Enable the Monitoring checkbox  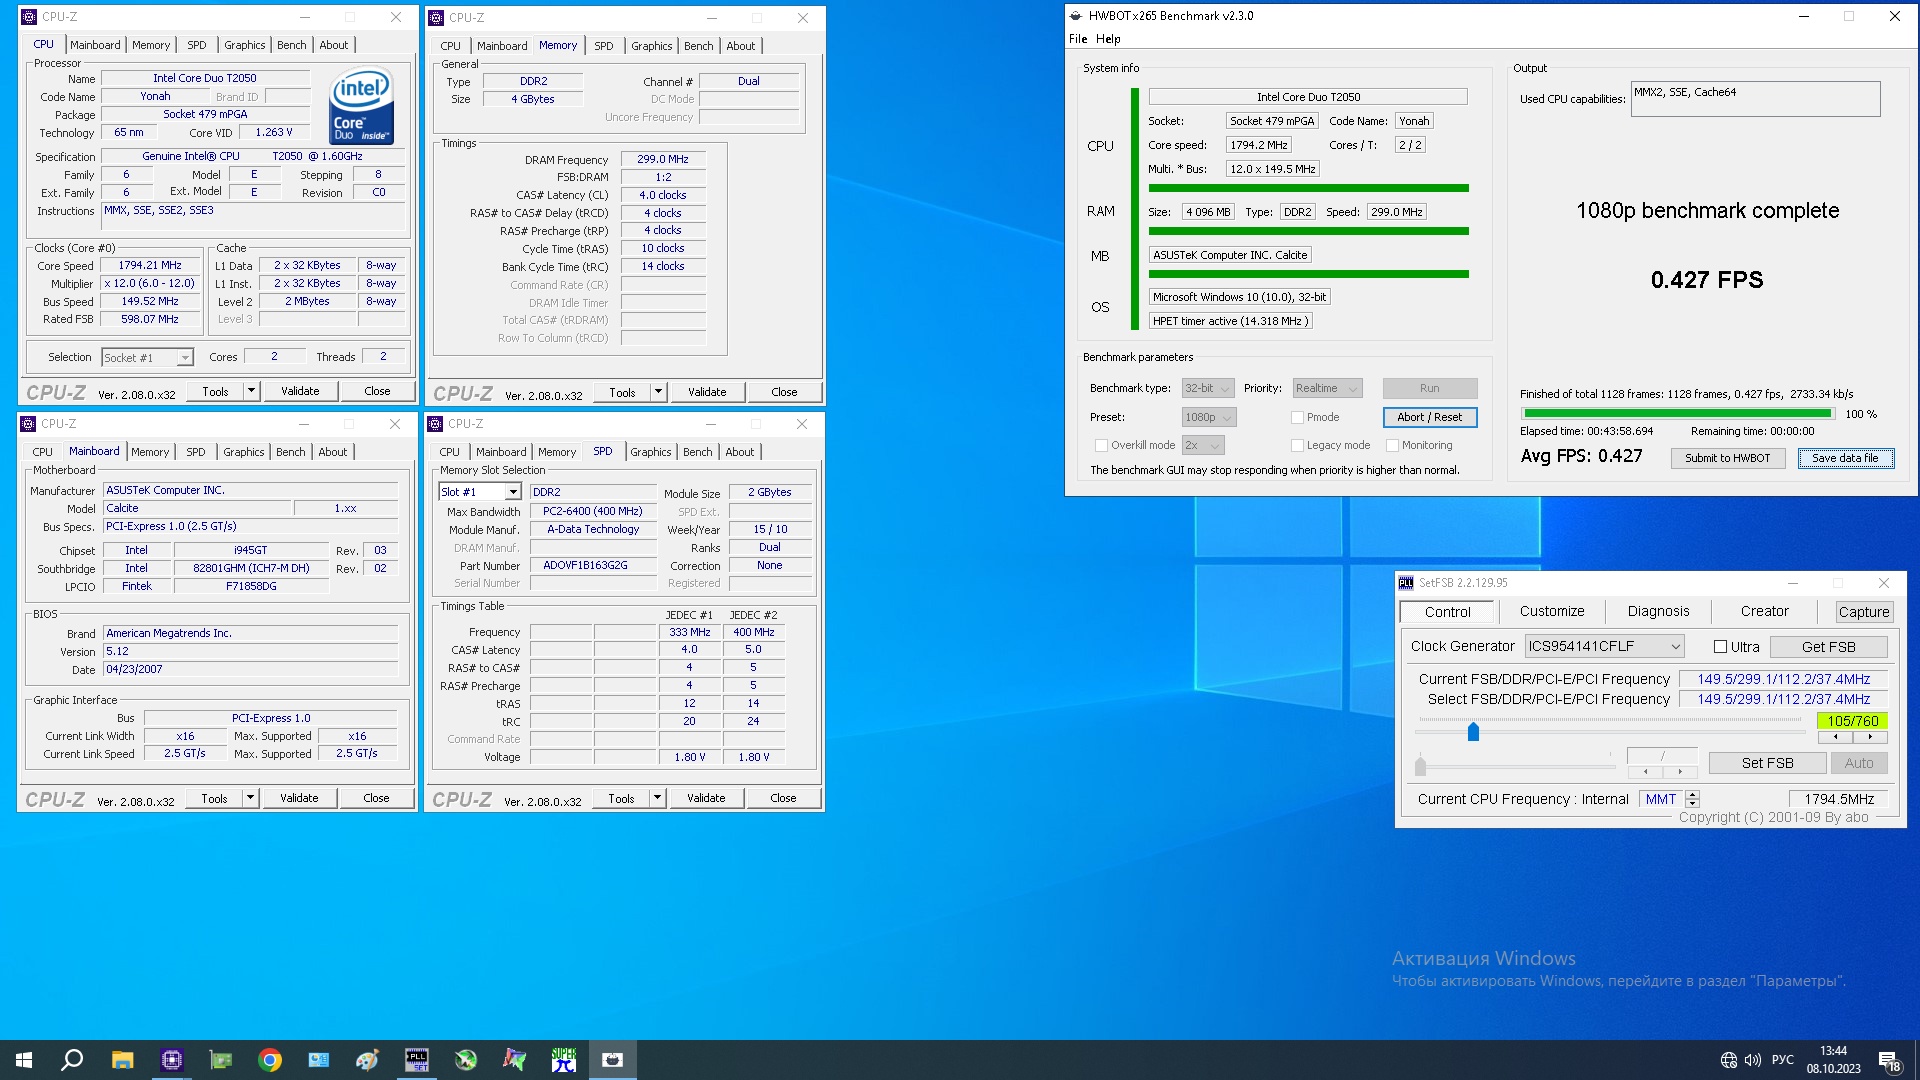click(x=1392, y=446)
